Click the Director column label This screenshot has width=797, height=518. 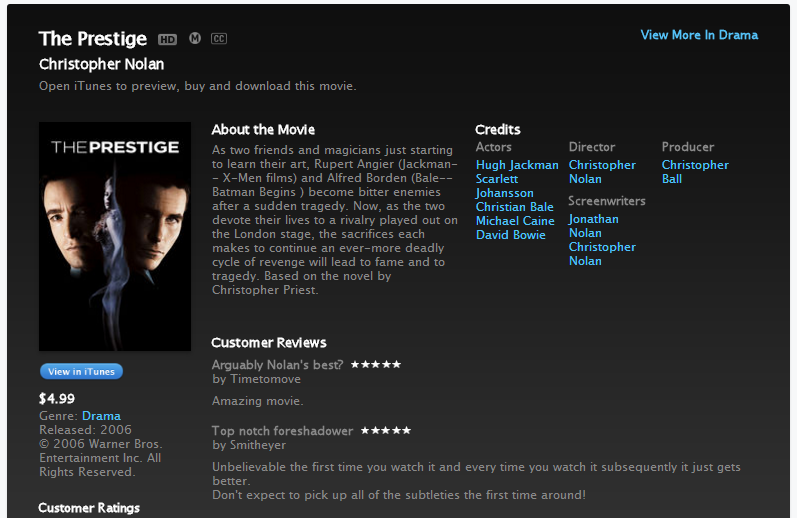tap(592, 147)
